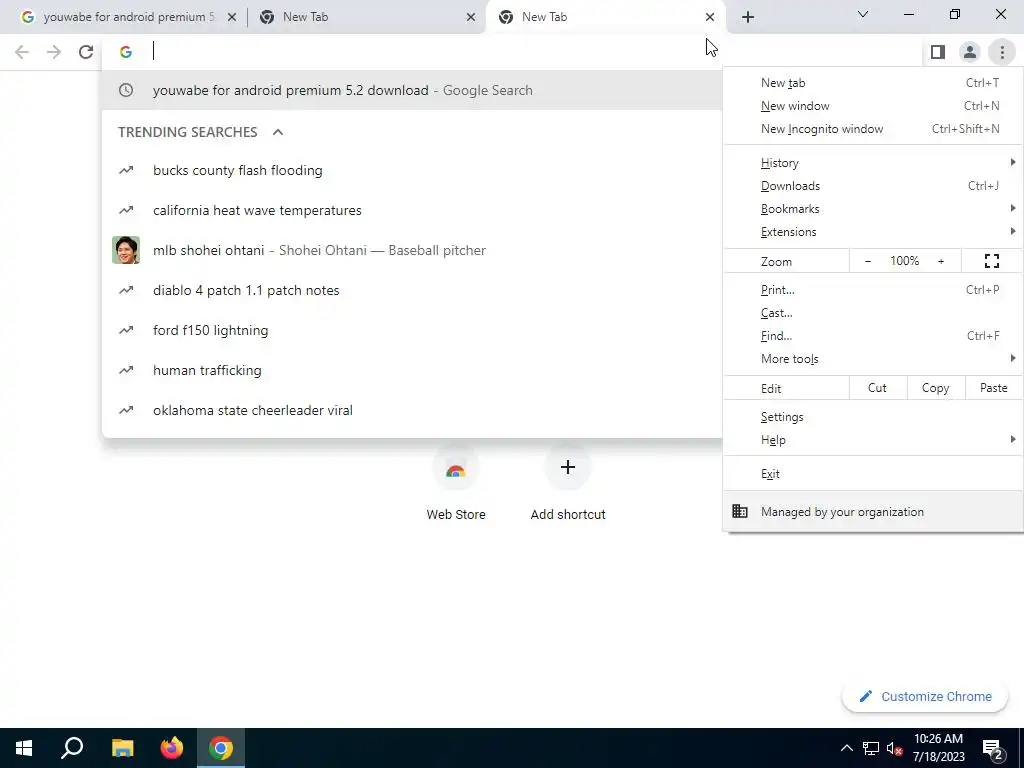Click the Chrome taskbar icon

click(x=221, y=748)
